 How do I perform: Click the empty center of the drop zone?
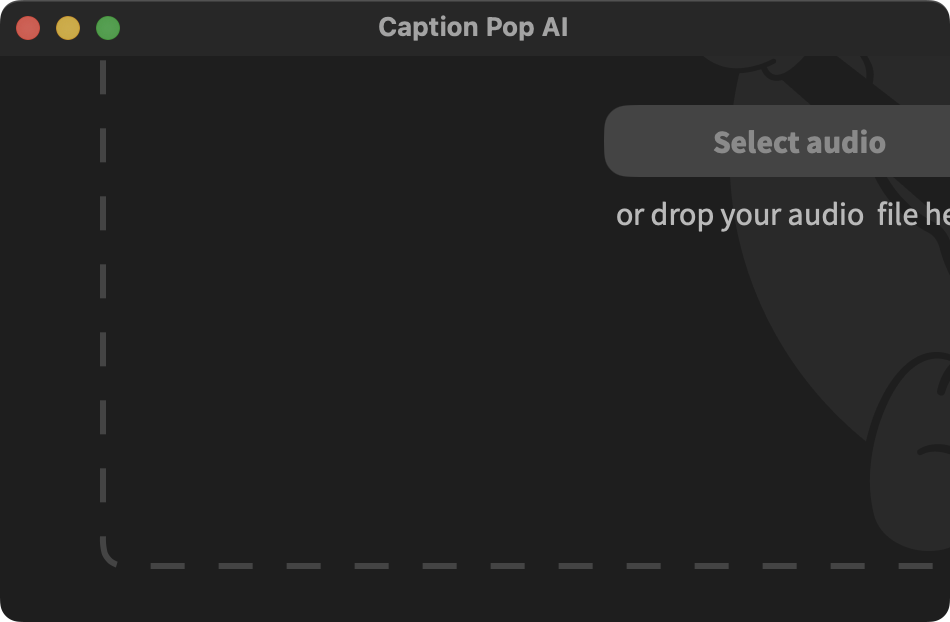pyautogui.click(x=400, y=330)
